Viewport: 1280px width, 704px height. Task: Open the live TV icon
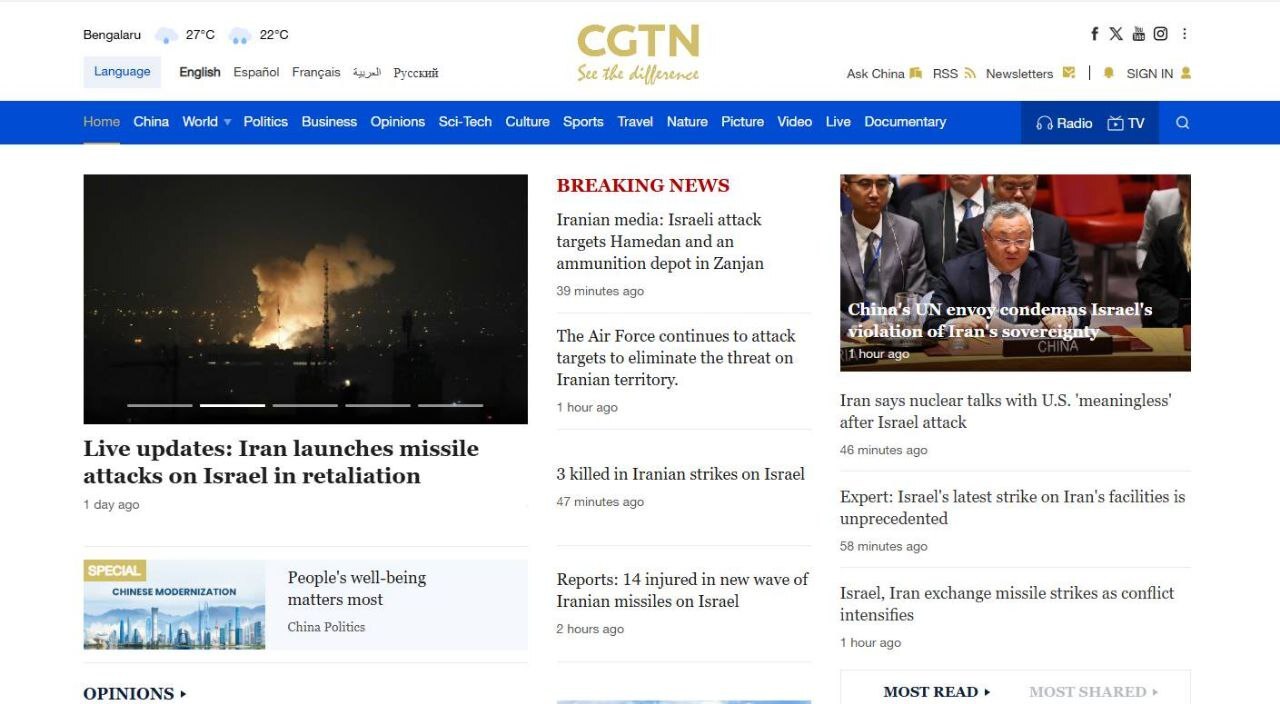point(1116,123)
